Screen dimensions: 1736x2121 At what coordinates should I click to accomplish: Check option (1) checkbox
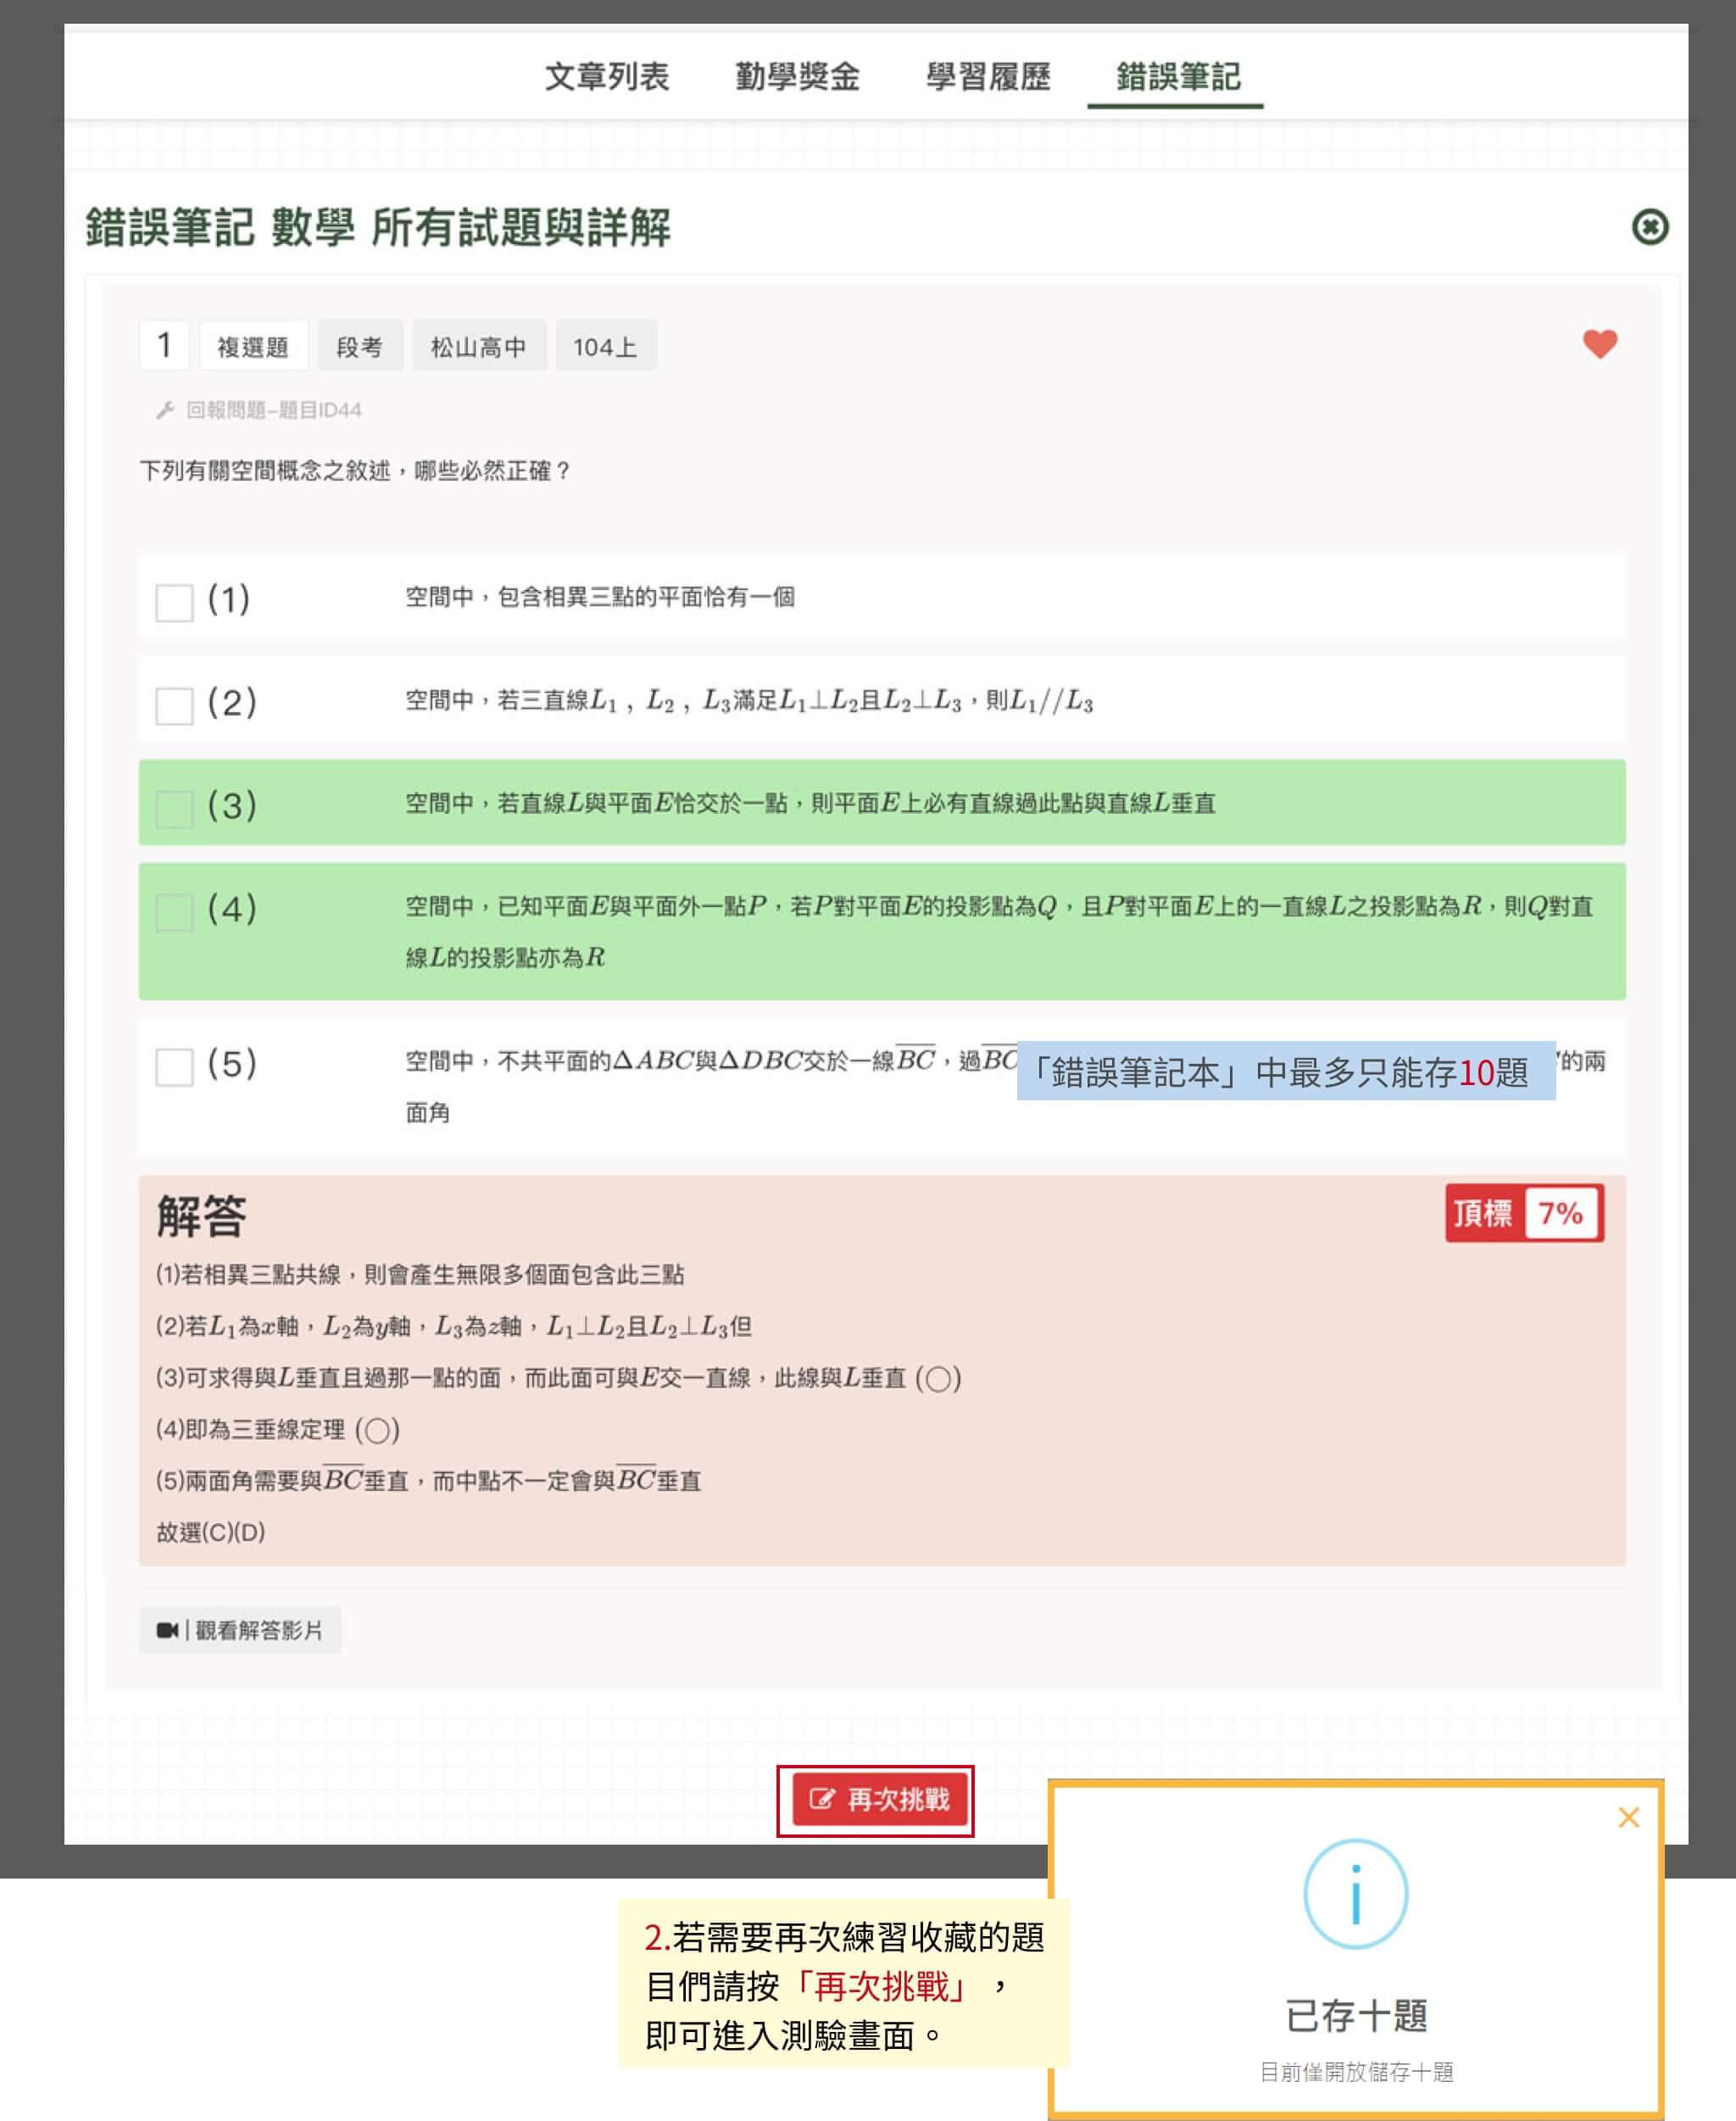click(174, 603)
